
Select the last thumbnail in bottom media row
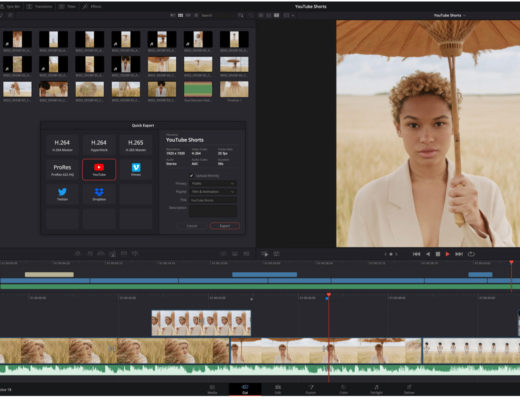pyautogui.click(x=234, y=89)
